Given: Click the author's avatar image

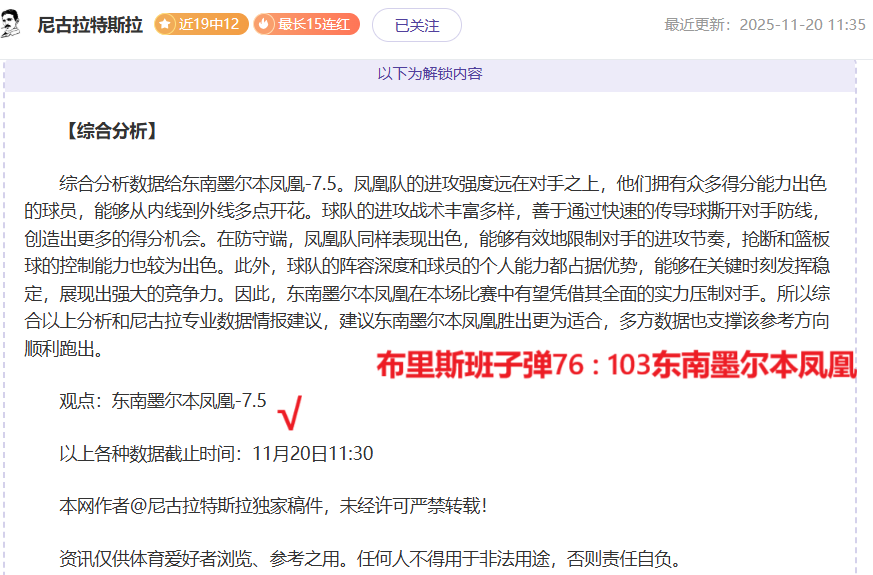Looking at the screenshot, I should [12, 24].
